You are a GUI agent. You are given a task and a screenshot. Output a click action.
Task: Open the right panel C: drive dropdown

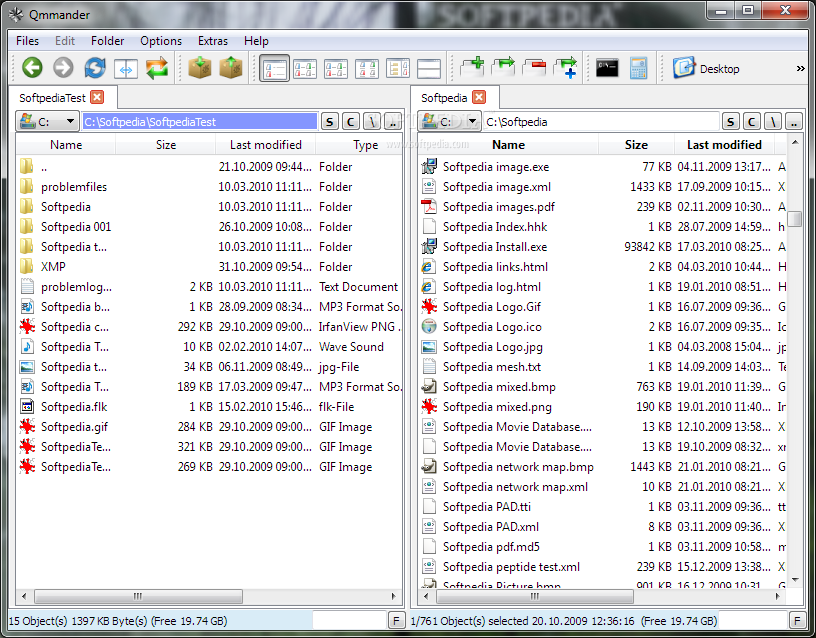[x=450, y=122]
